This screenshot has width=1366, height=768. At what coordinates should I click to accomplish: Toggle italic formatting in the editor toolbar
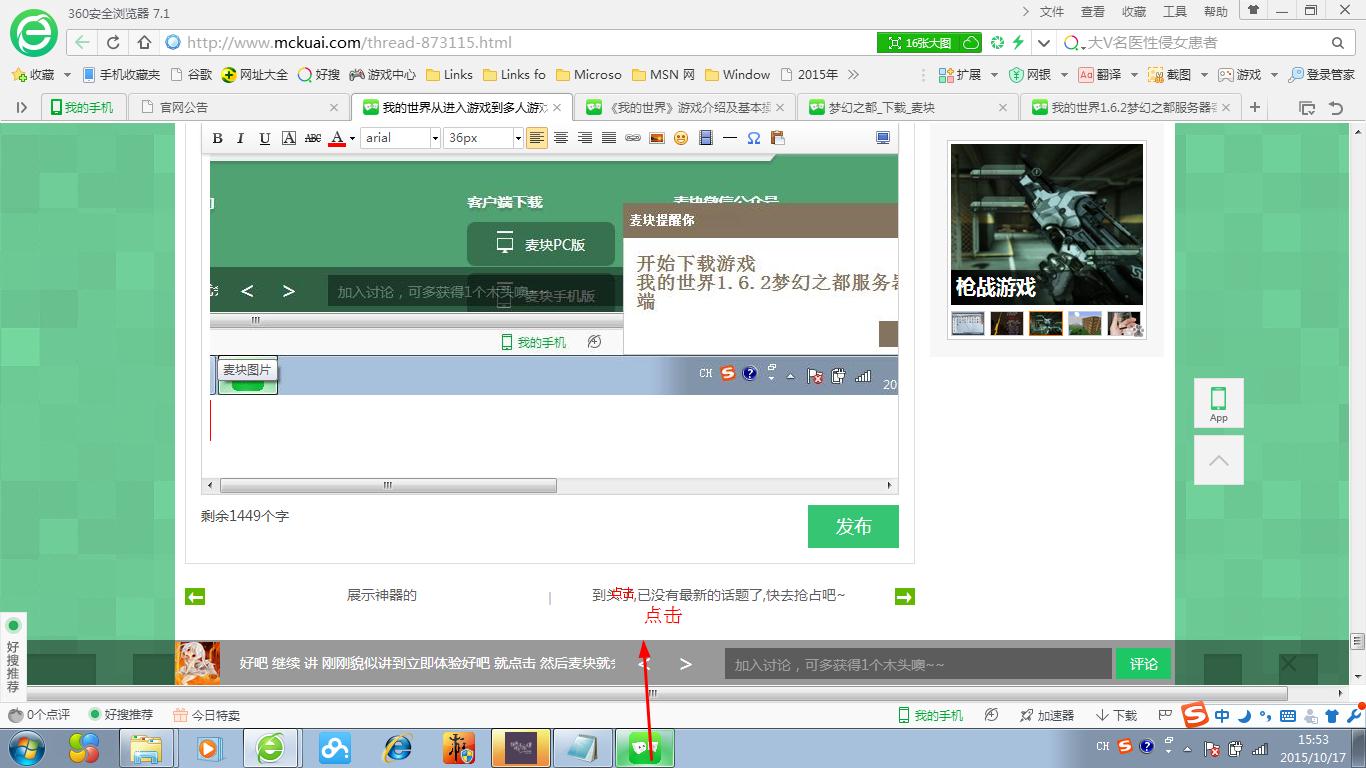(x=241, y=138)
